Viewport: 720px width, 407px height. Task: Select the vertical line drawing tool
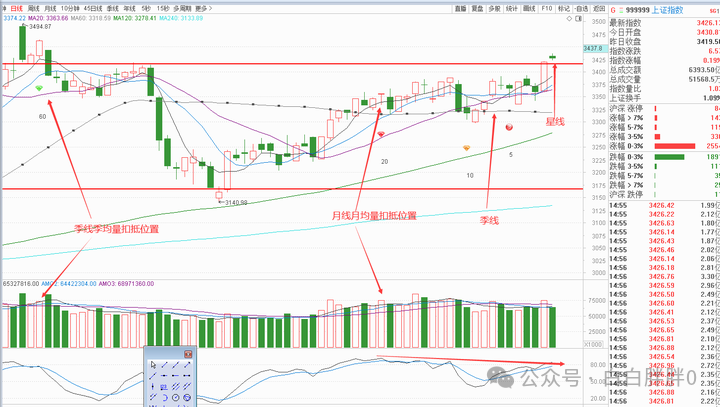153,386
